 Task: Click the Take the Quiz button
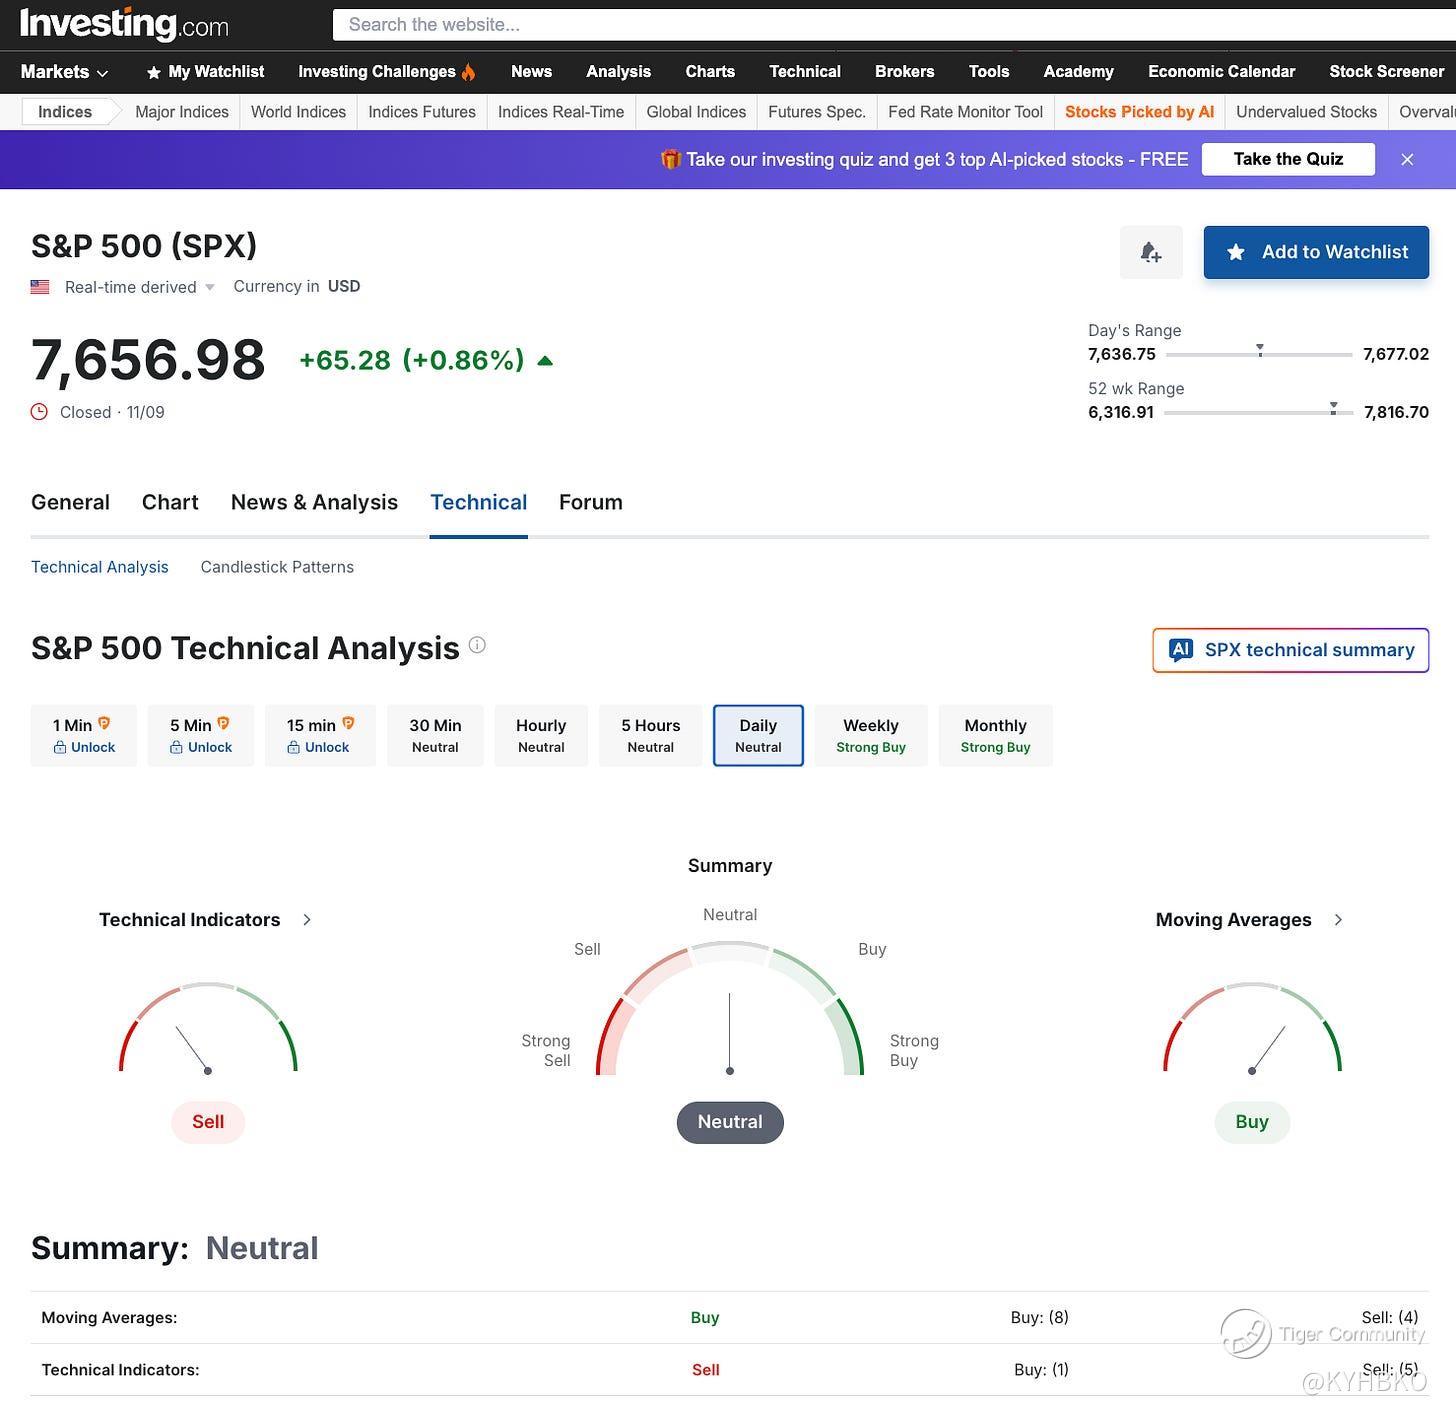pyautogui.click(x=1288, y=159)
